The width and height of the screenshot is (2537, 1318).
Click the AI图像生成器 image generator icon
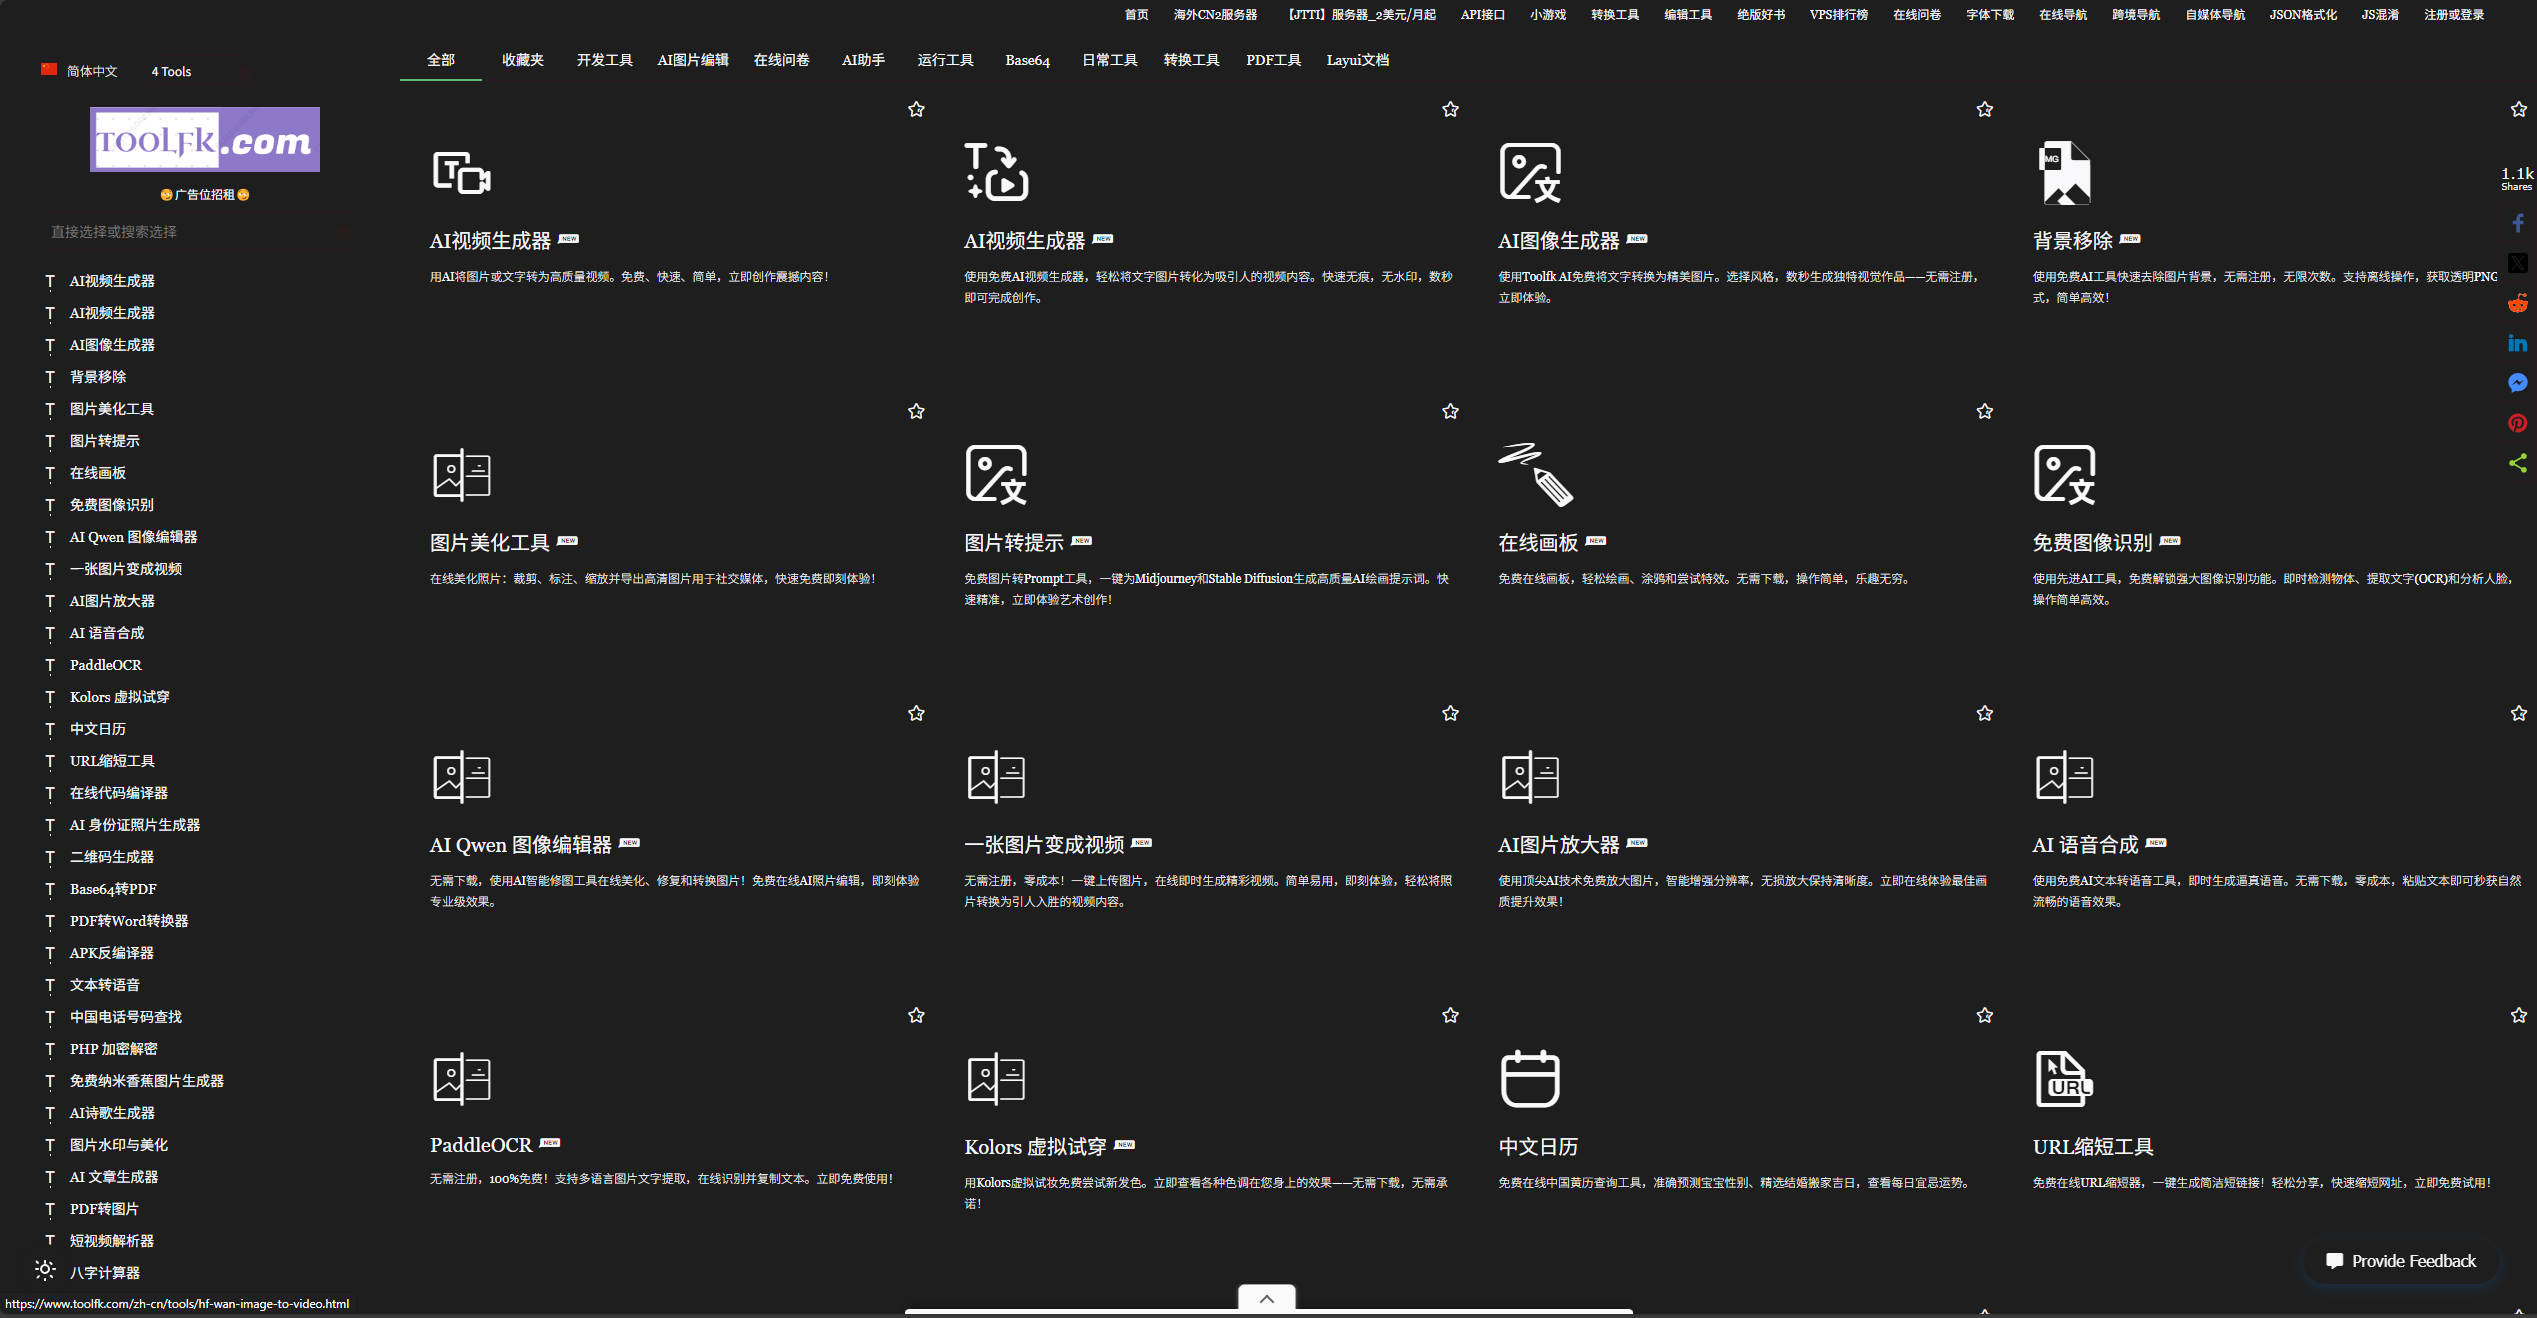pyautogui.click(x=1529, y=172)
